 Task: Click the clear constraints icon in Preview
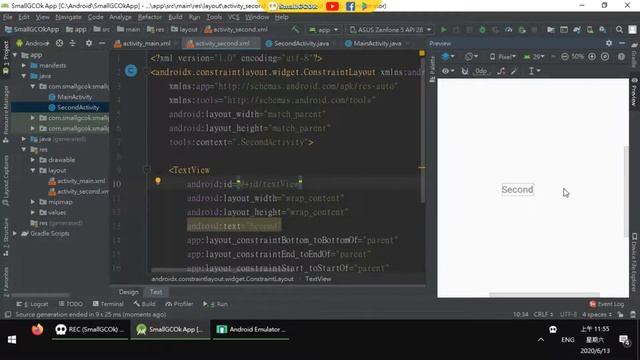click(x=501, y=71)
